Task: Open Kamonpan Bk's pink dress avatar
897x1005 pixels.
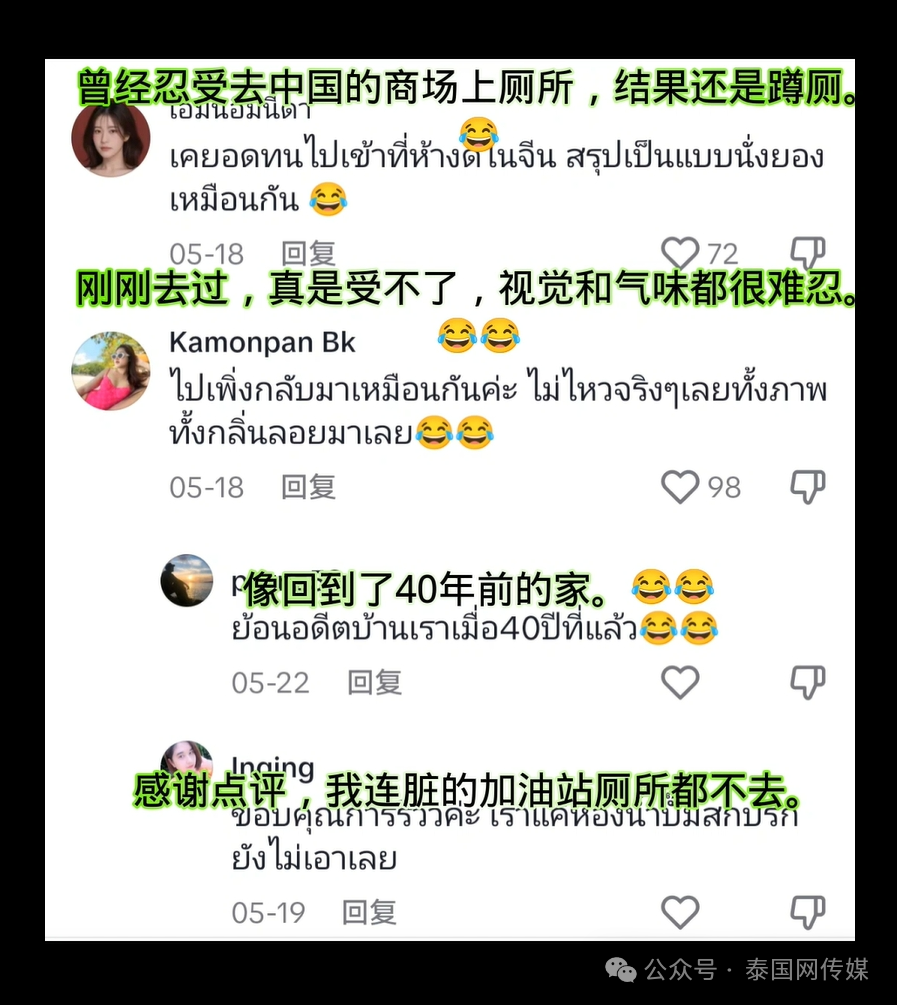Action: [110, 370]
